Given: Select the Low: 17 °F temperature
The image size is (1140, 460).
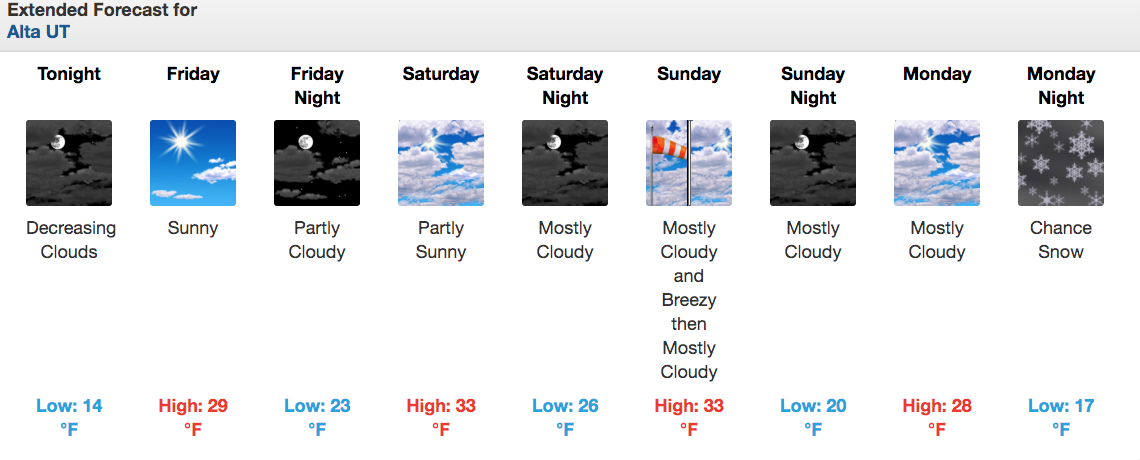Looking at the screenshot, I should [1061, 418].
